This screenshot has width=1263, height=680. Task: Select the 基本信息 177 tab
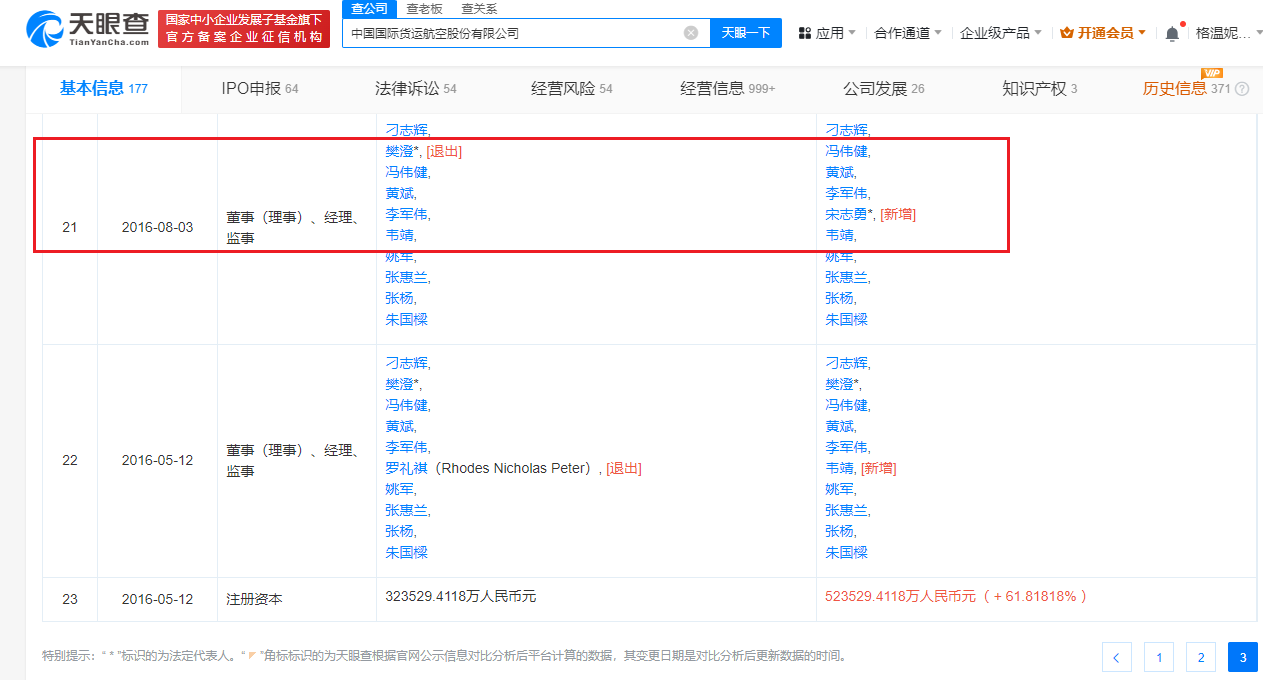pyautogui.click(x=104, y=89)
